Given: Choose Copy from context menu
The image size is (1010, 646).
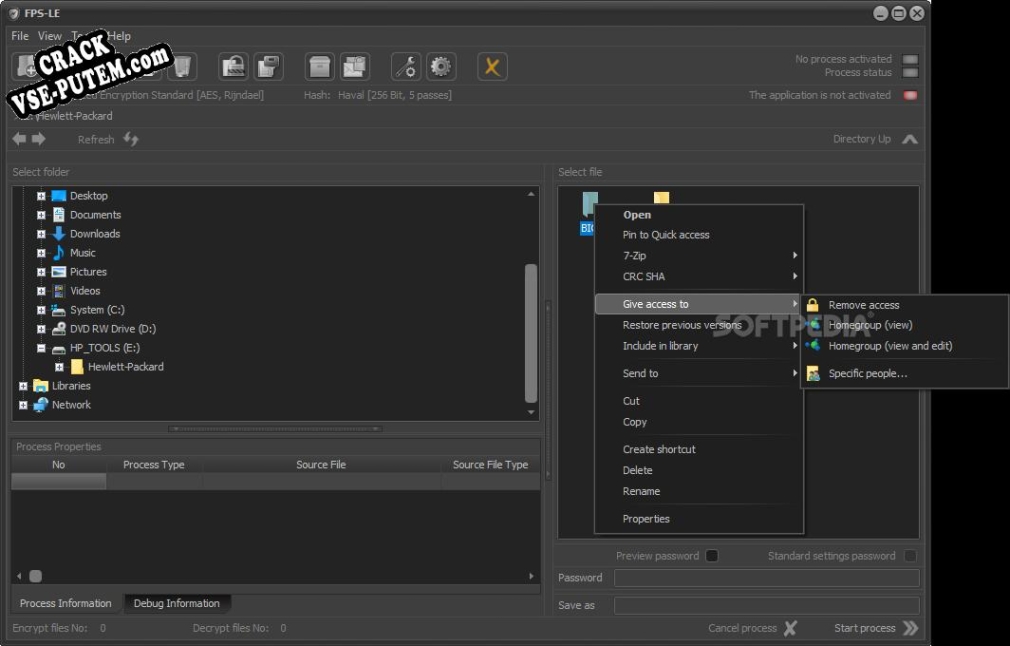Looking at the screenshot, I should pyautogui.click(x=699, y=422).
